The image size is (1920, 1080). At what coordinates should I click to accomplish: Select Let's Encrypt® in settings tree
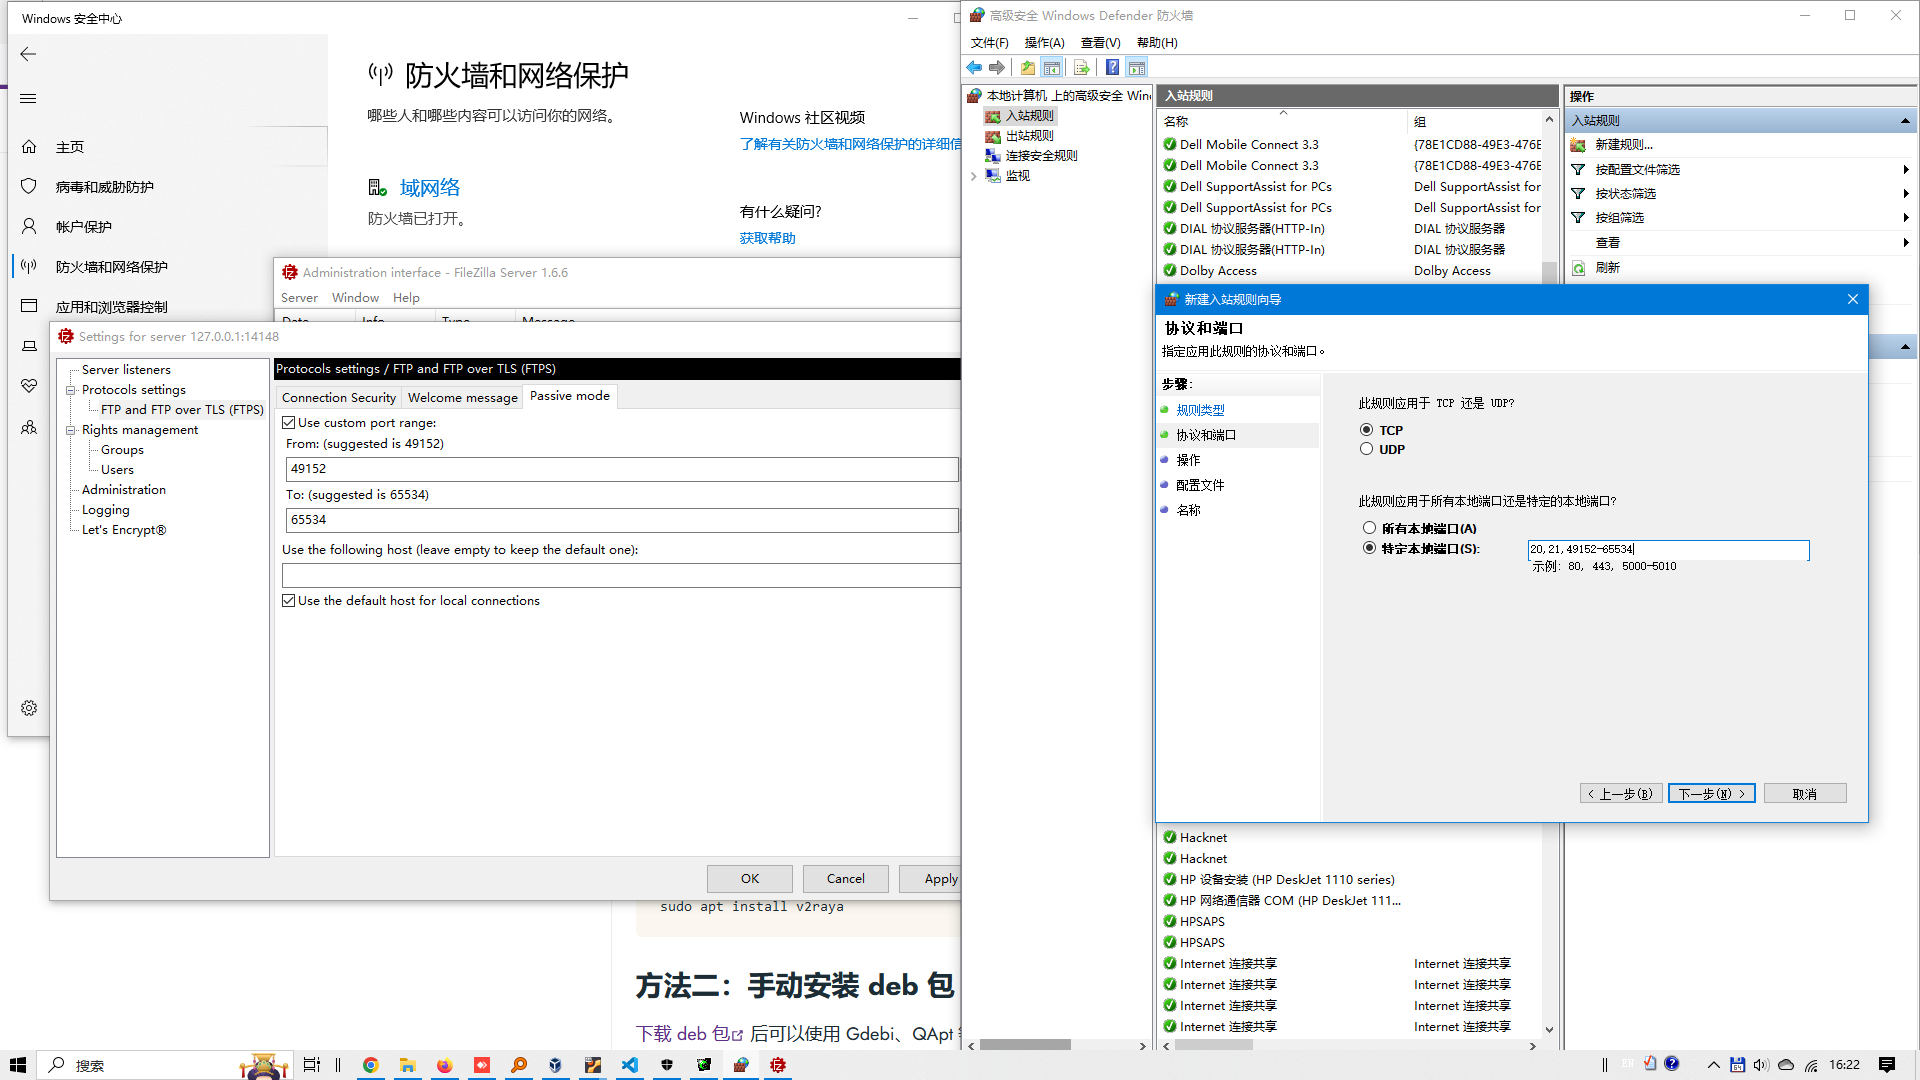124,530
